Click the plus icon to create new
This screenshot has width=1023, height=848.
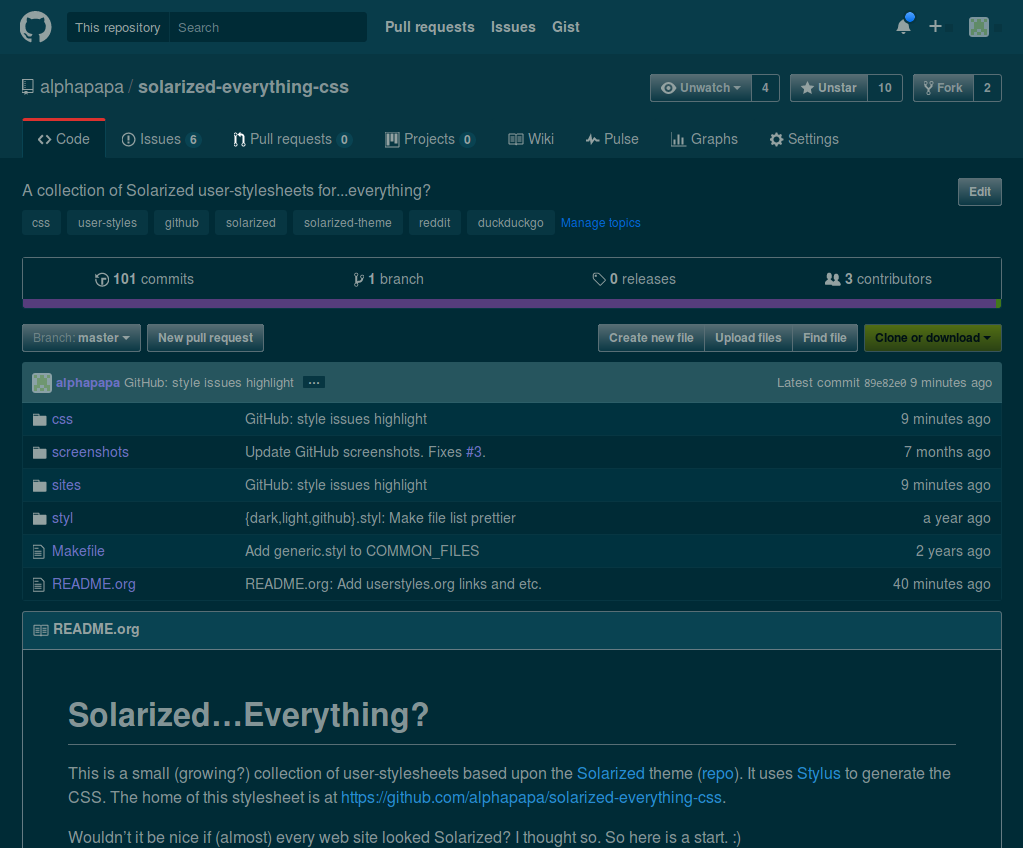tap(934, 27)
